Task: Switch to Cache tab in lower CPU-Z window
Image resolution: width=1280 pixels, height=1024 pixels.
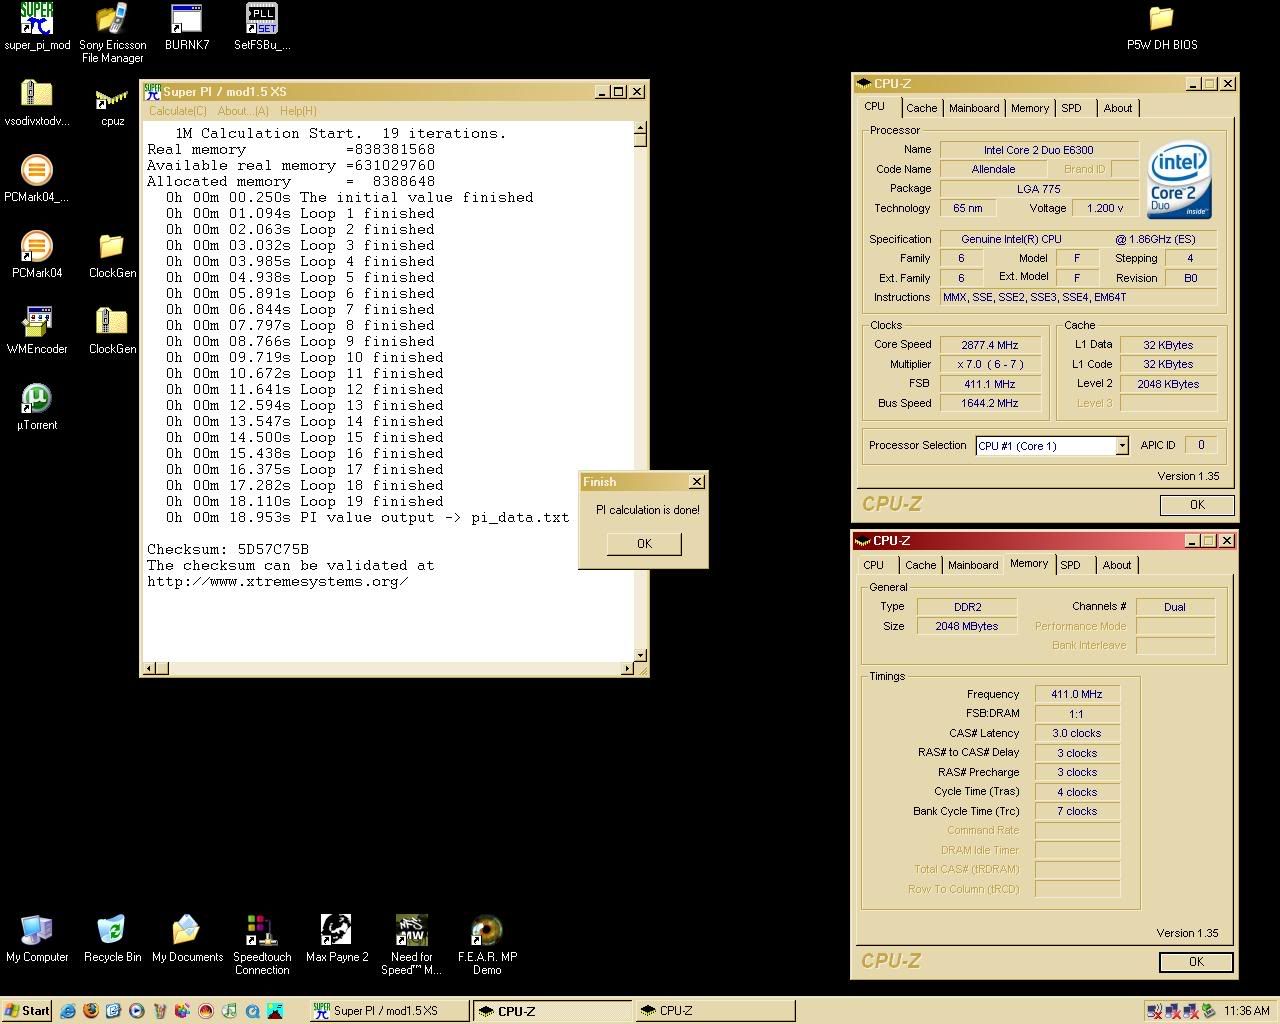Action: tap(921, 565)
